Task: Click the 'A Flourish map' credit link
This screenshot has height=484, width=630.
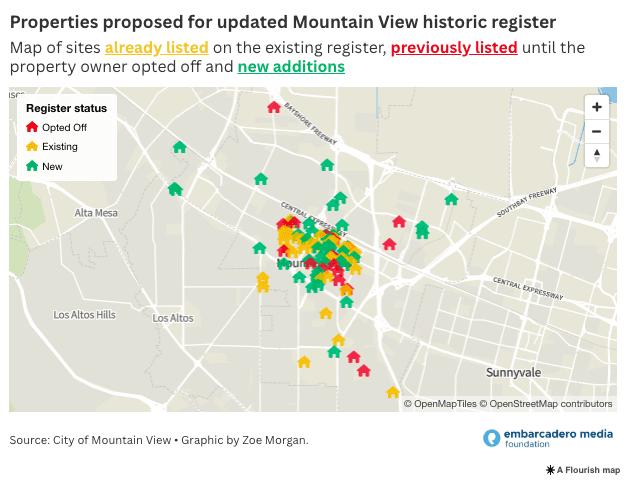Action: tap(588, 469)
